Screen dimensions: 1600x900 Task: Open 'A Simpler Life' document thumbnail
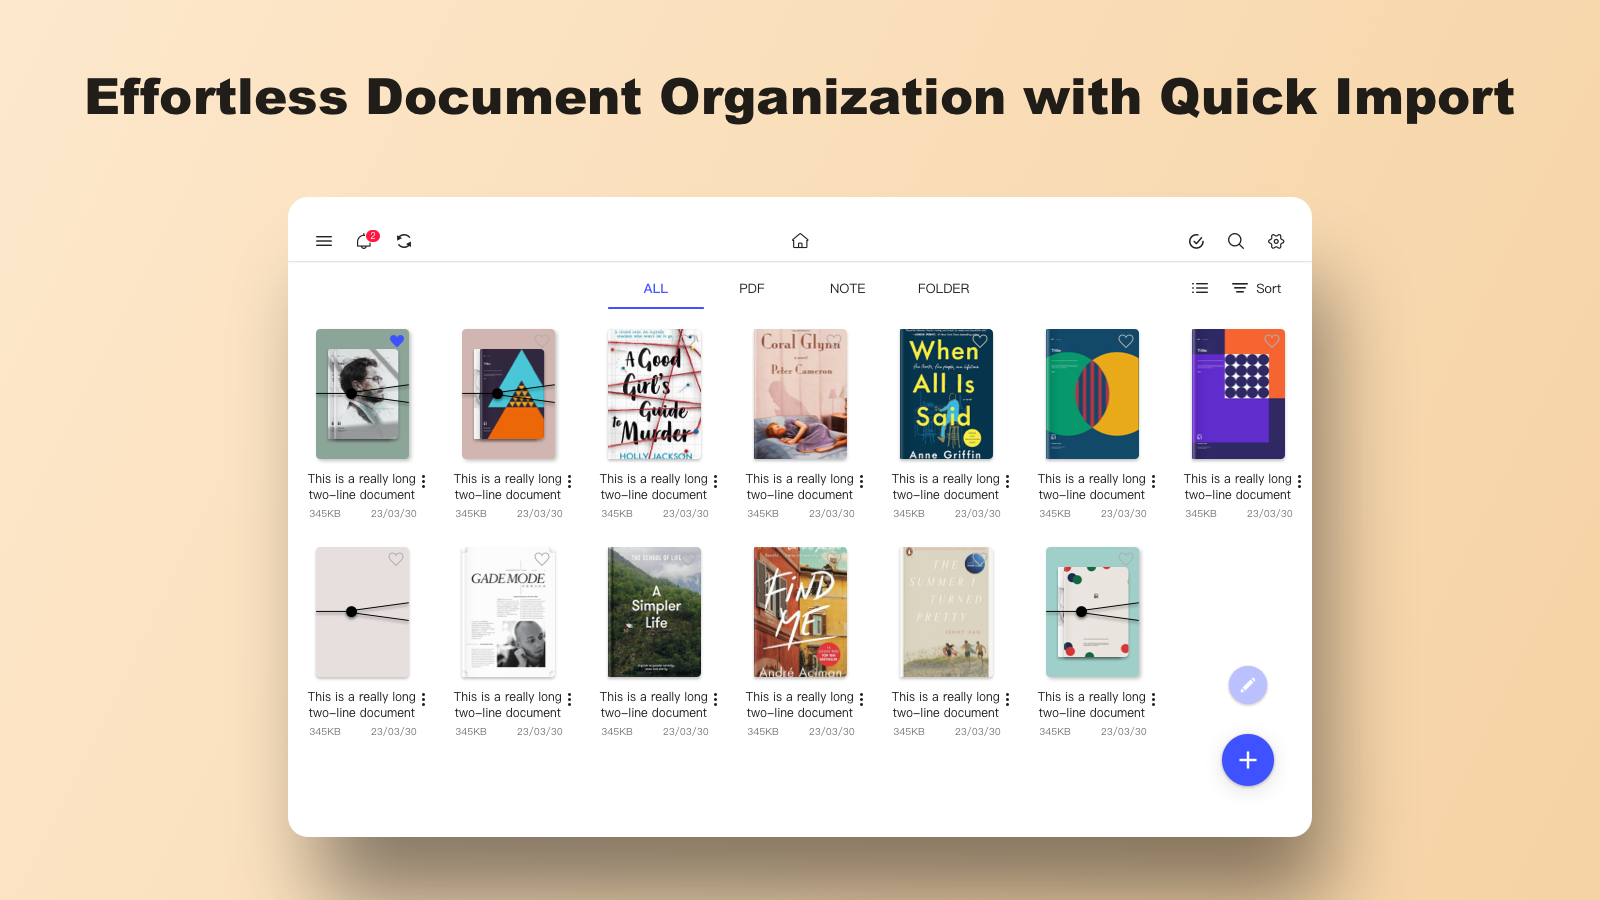pos(654,612)
